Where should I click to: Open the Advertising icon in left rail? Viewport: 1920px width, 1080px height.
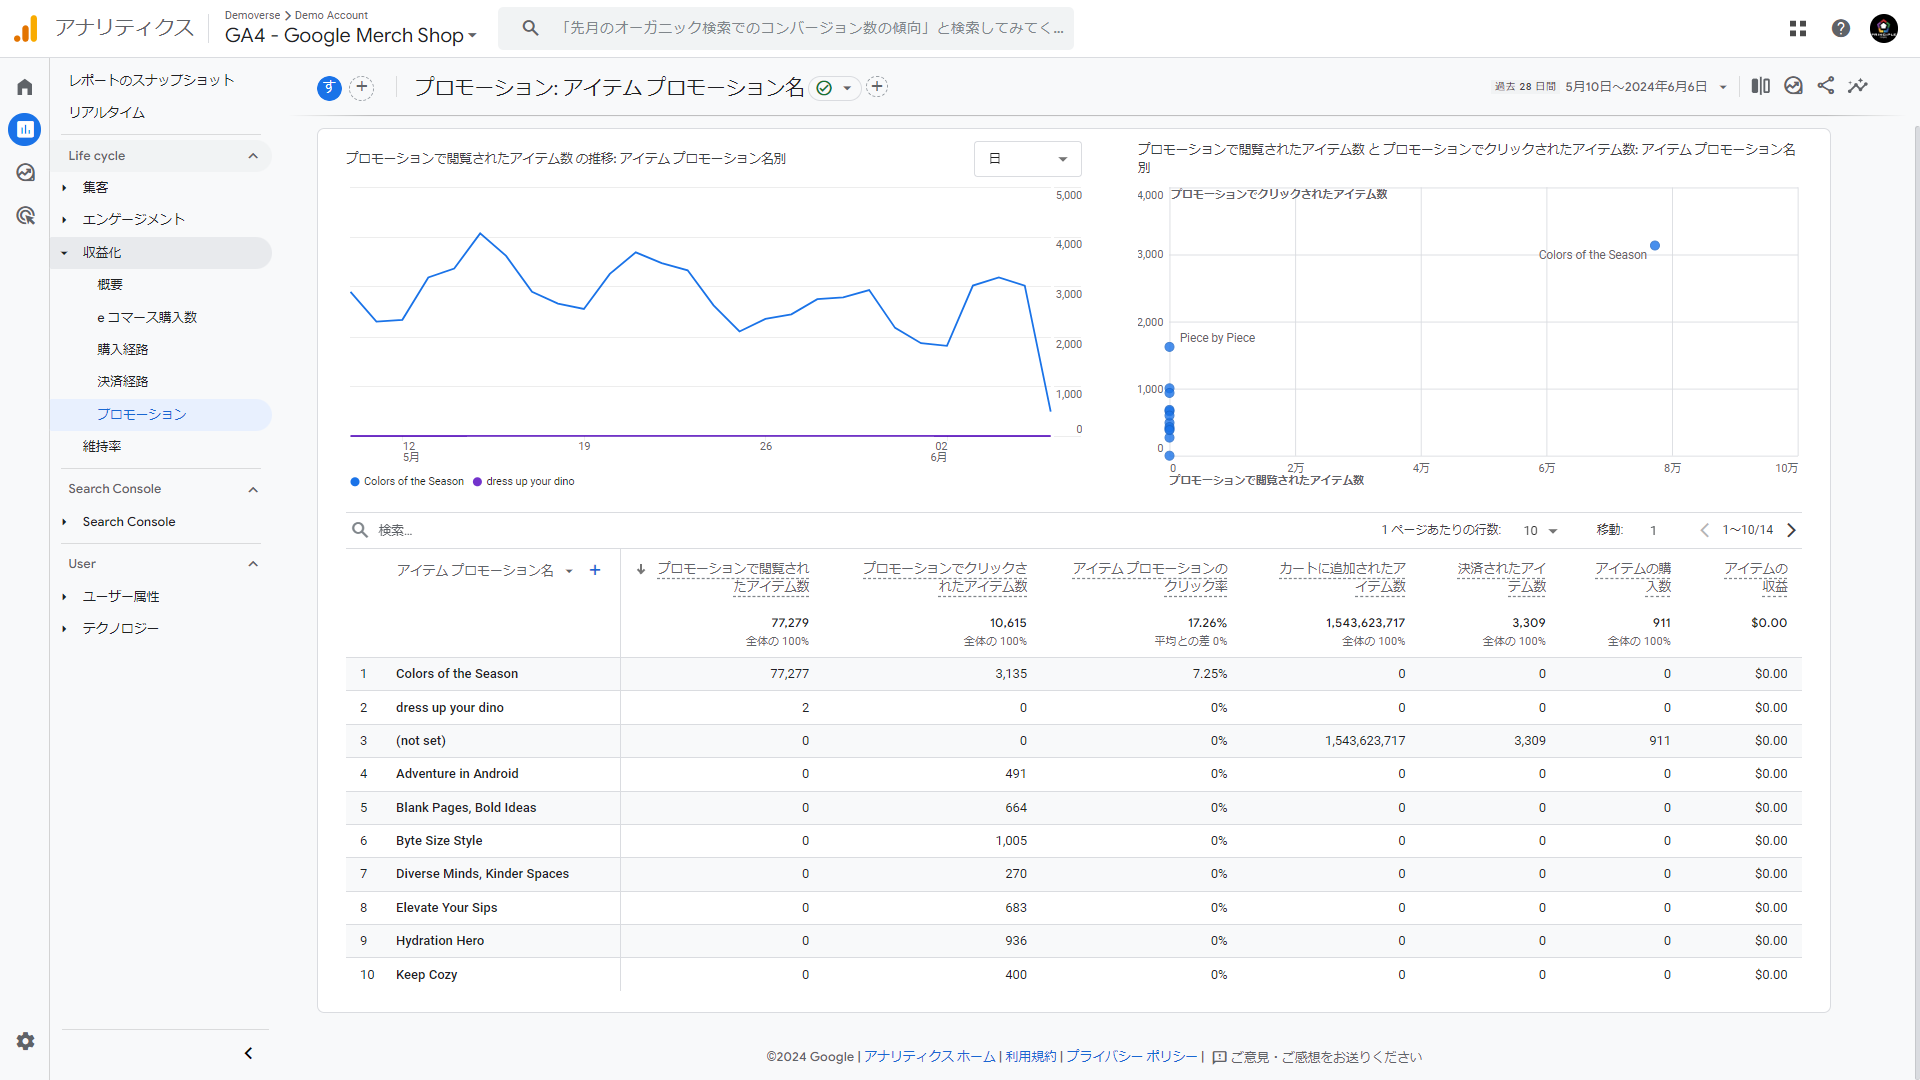tap(25, 215)
